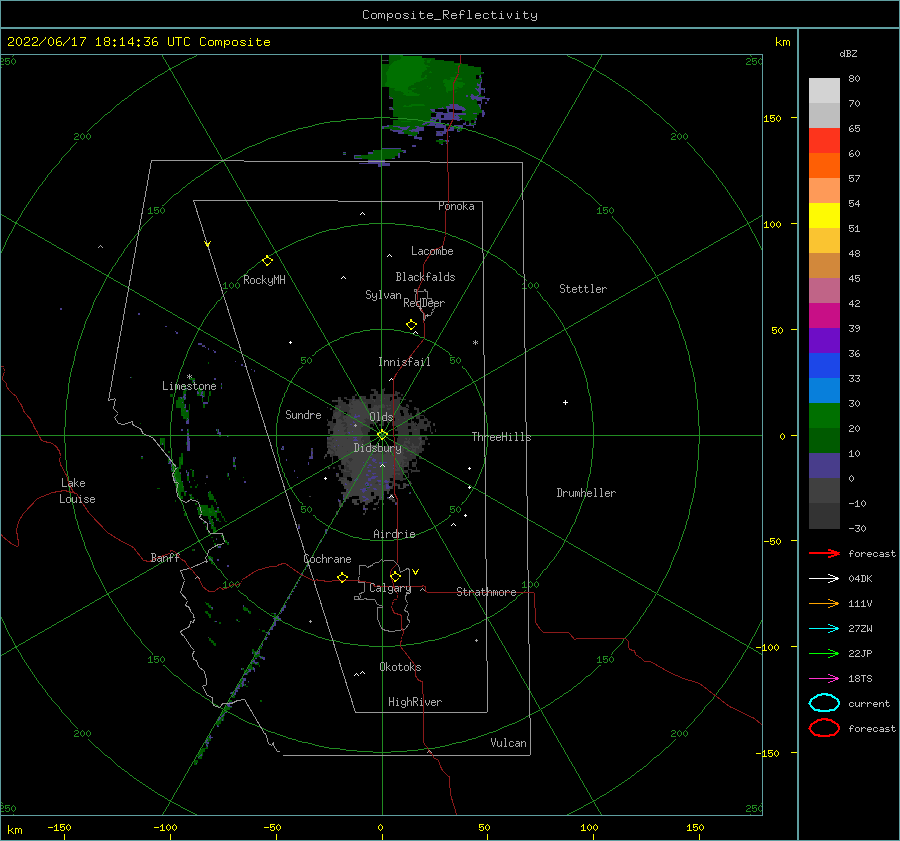Screen dimensions: 900x841
Task: Click the orange 111V arrow in legend
Action: click(x=824, y=603)
